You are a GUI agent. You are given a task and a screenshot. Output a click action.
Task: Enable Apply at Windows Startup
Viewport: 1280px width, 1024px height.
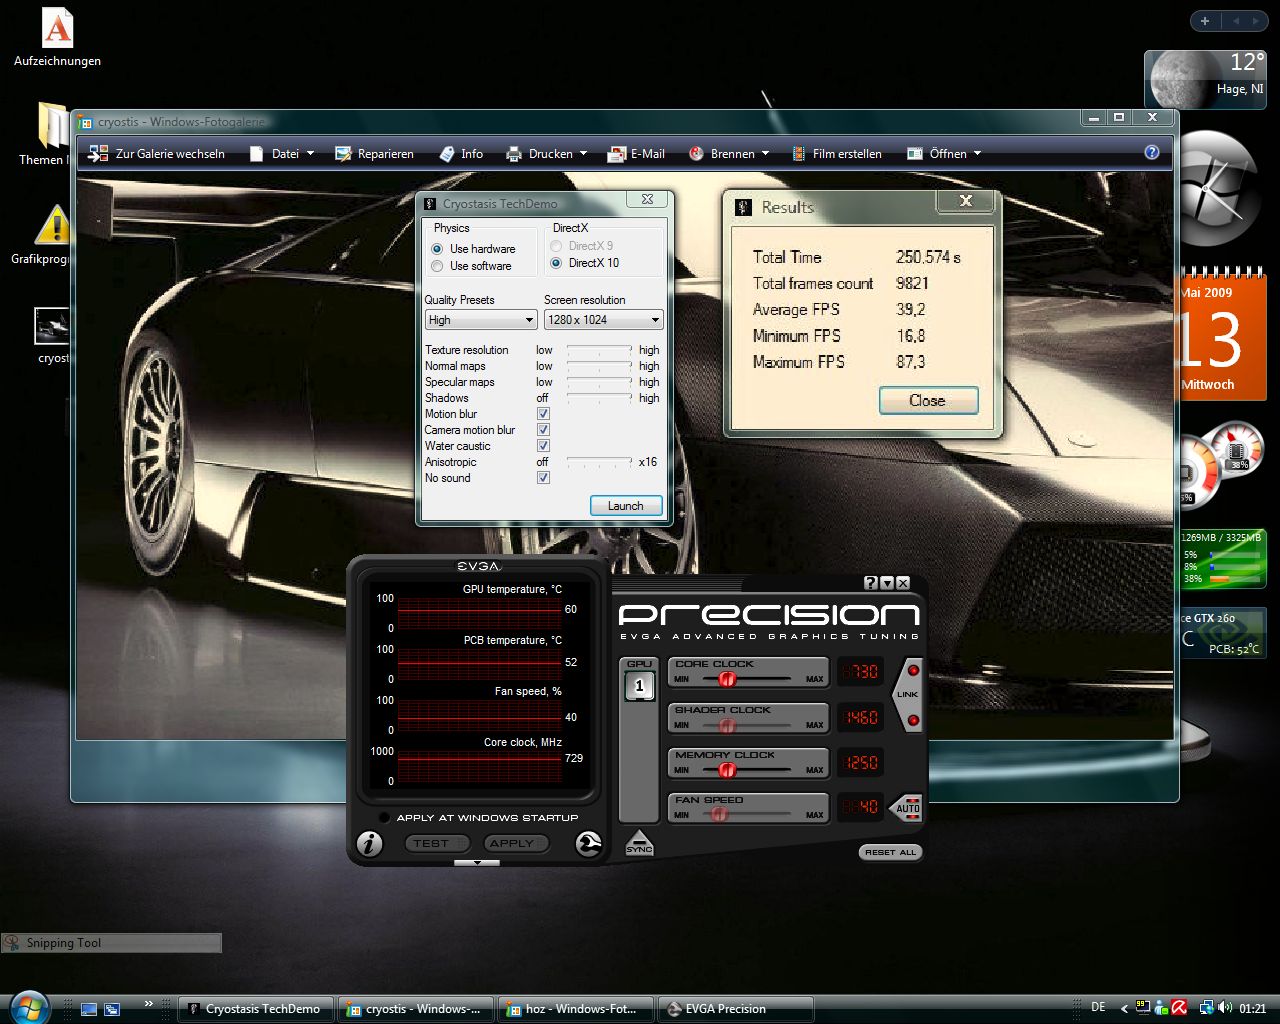coord(383,818)
